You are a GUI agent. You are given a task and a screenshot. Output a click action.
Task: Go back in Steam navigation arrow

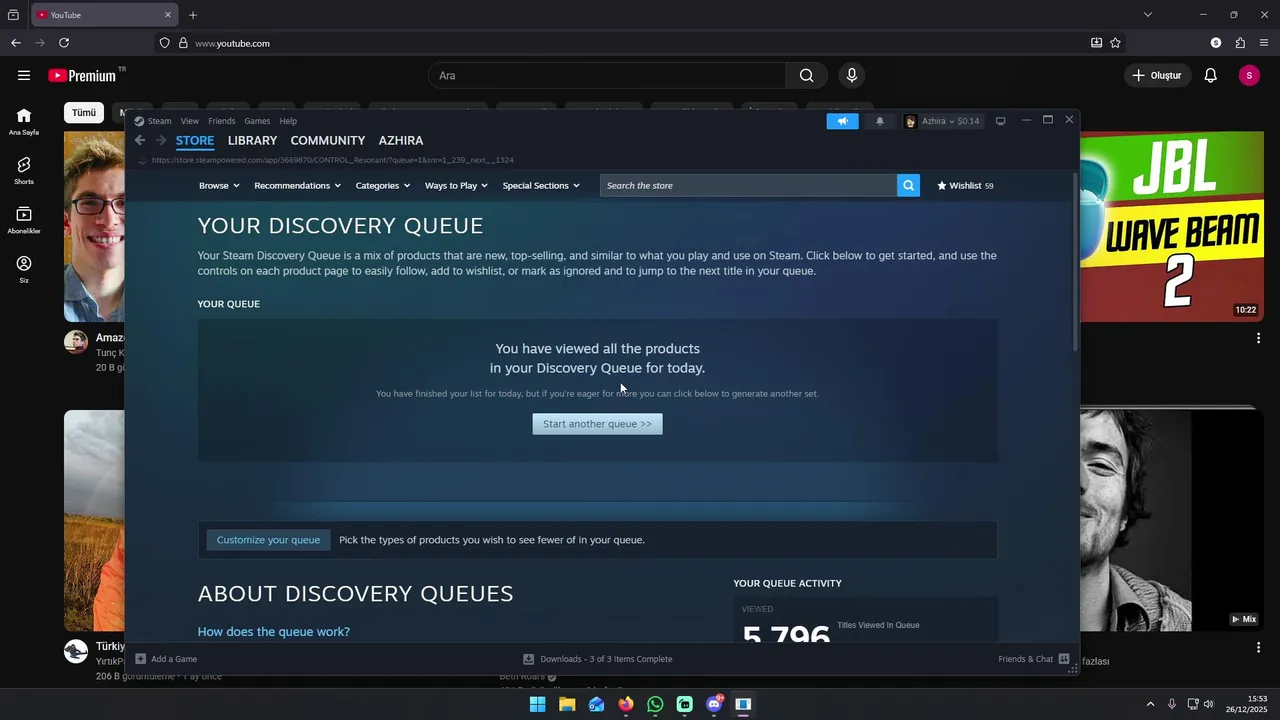[140, 140]
